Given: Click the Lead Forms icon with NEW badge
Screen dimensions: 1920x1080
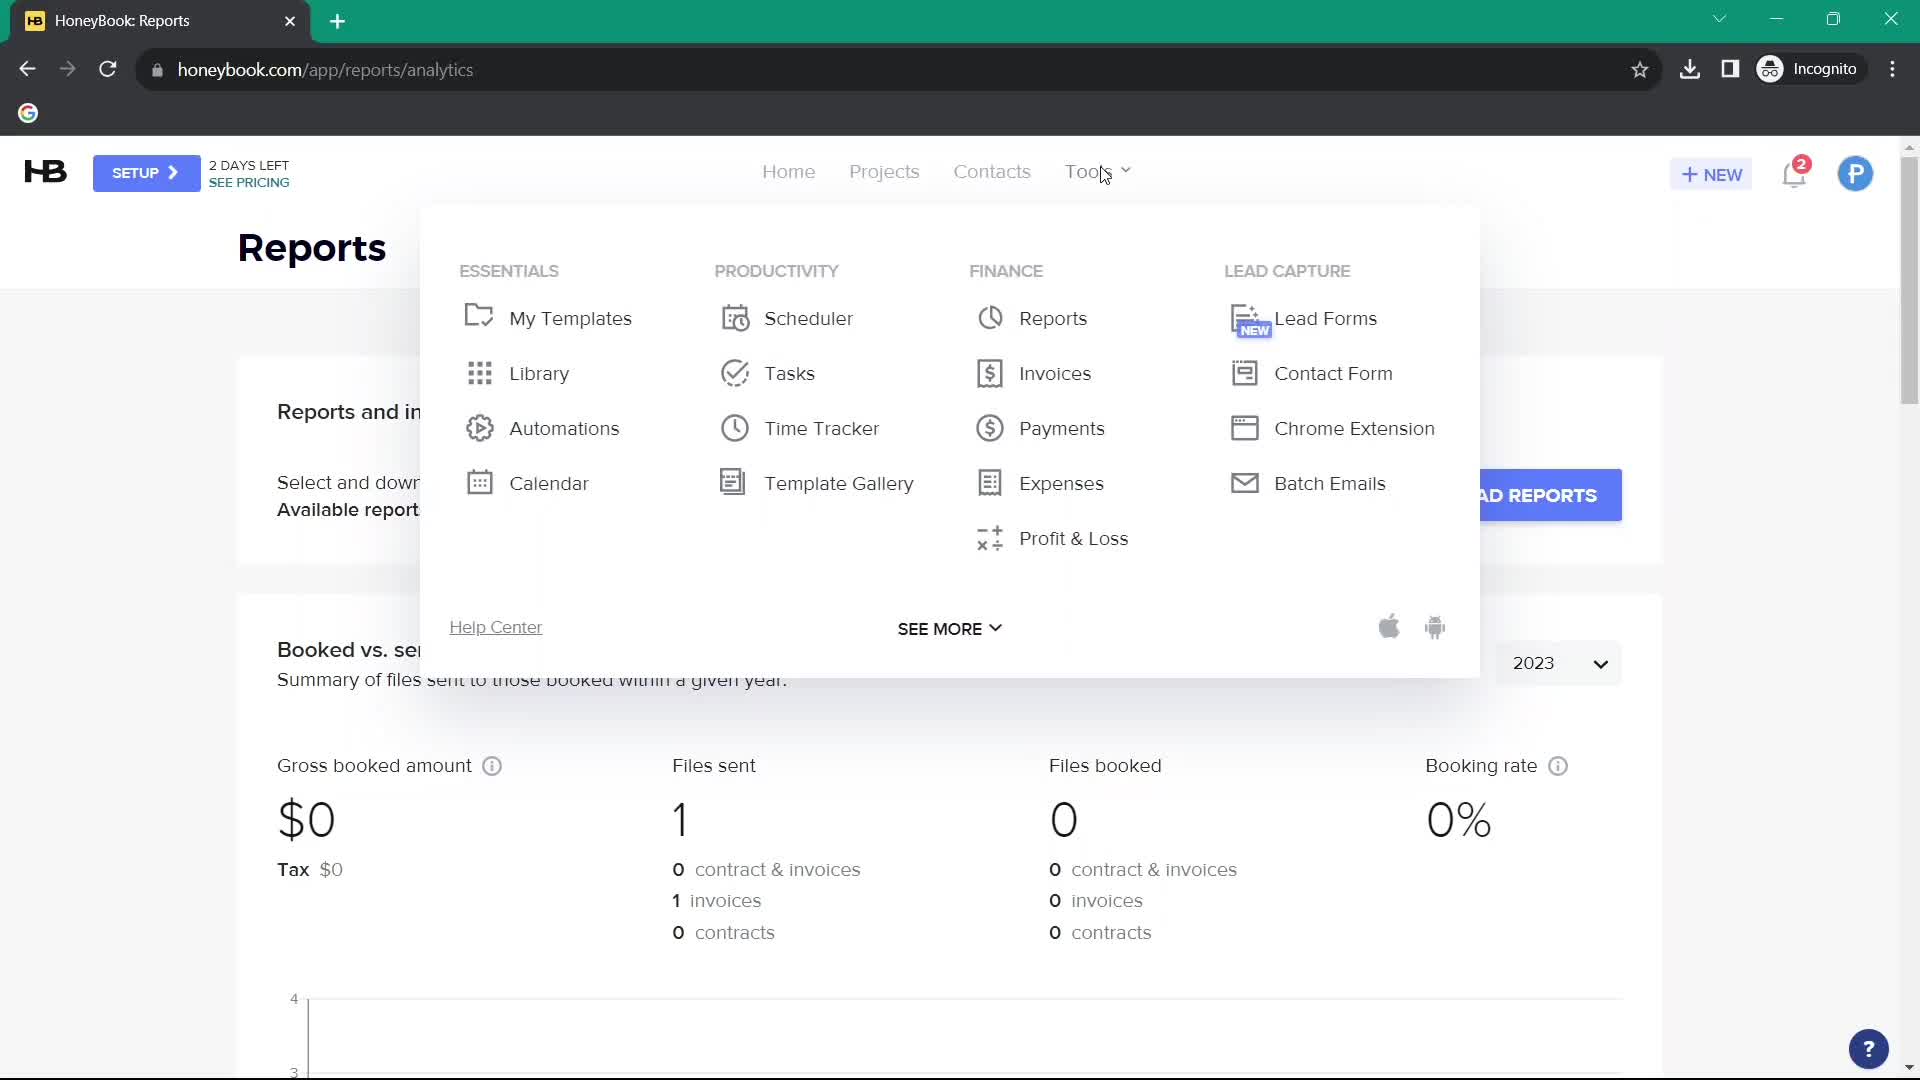Looking at the screenshot, I should click(1249, 320).
